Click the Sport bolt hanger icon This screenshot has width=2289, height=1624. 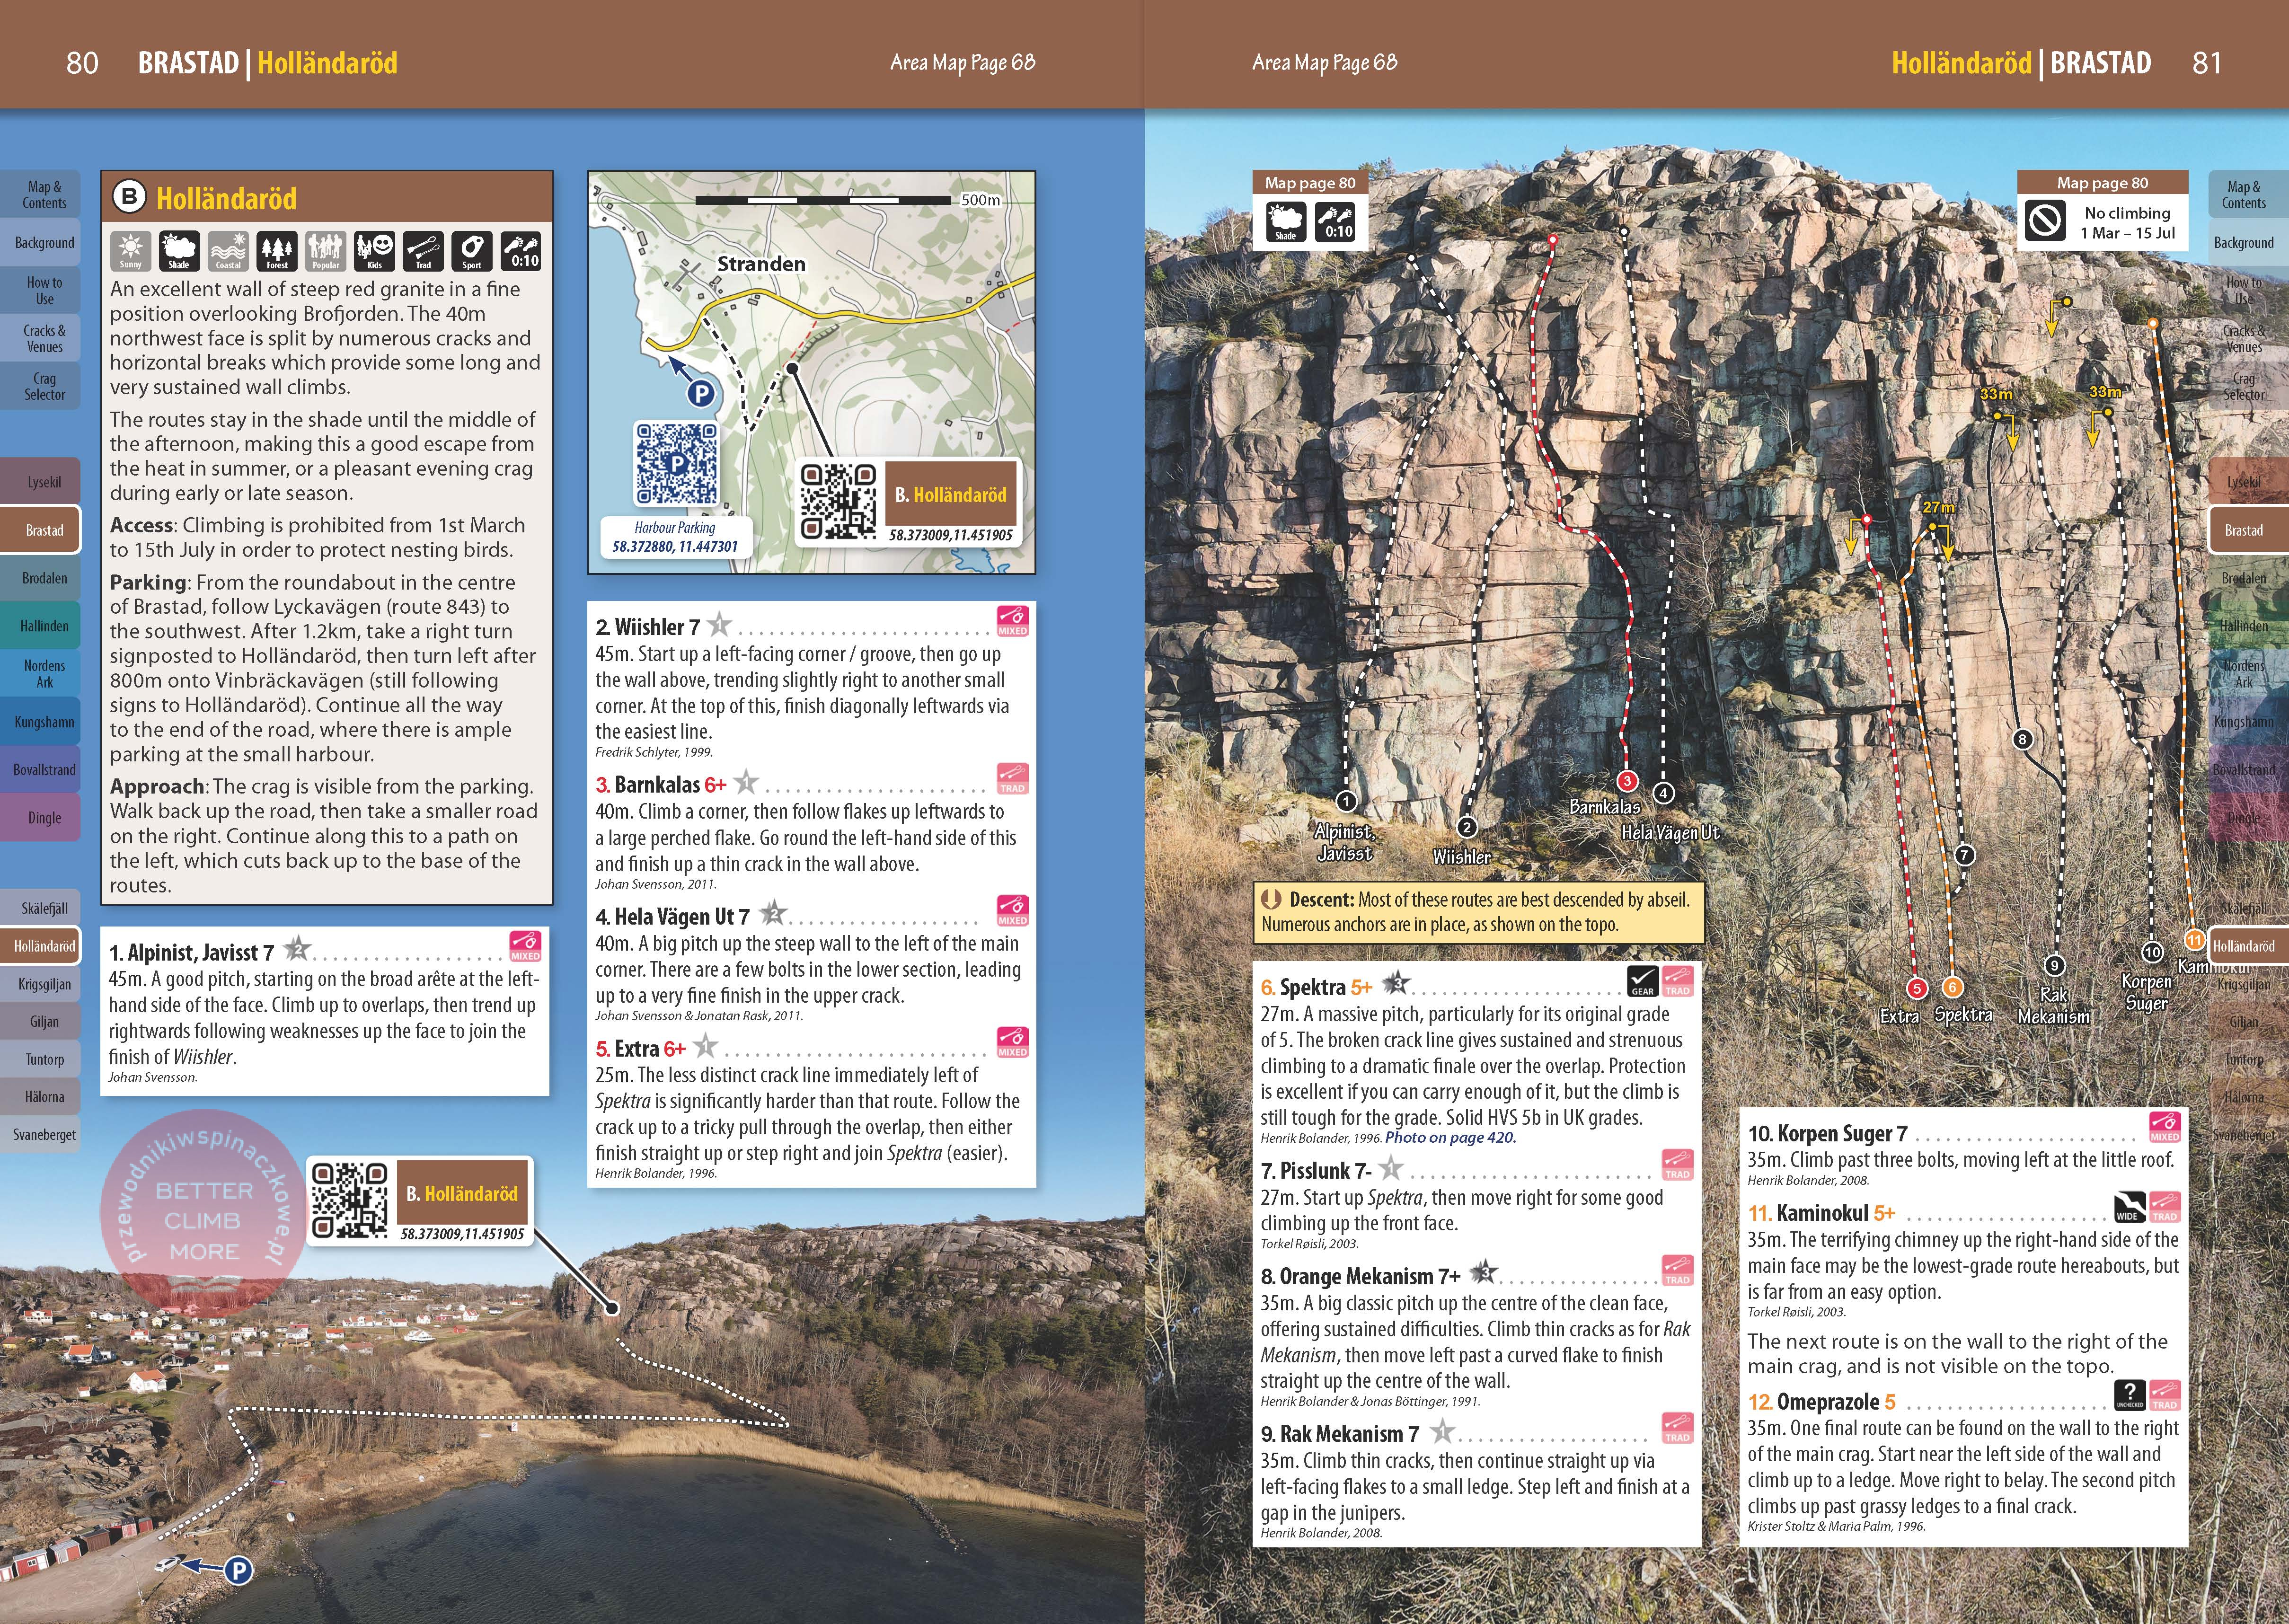coord(472,251)
